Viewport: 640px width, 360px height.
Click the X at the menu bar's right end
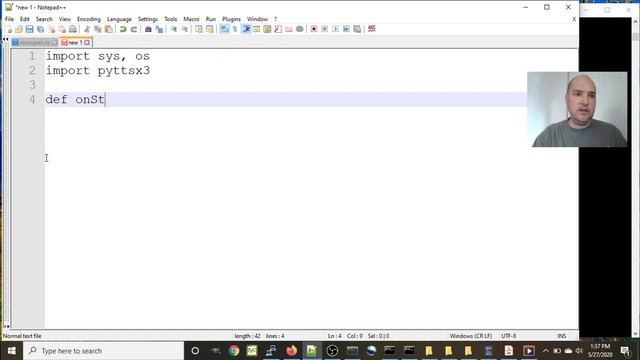[574, 19]
